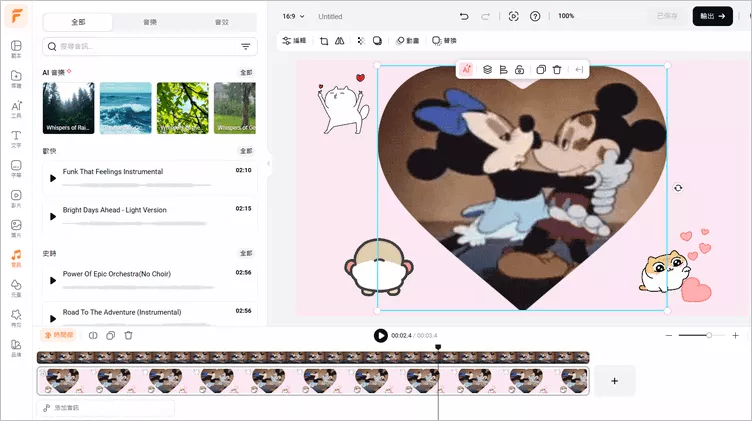Select the green leaves AI music thumbnail
Screen dimensions: 752x421
(x=183, y=108)
